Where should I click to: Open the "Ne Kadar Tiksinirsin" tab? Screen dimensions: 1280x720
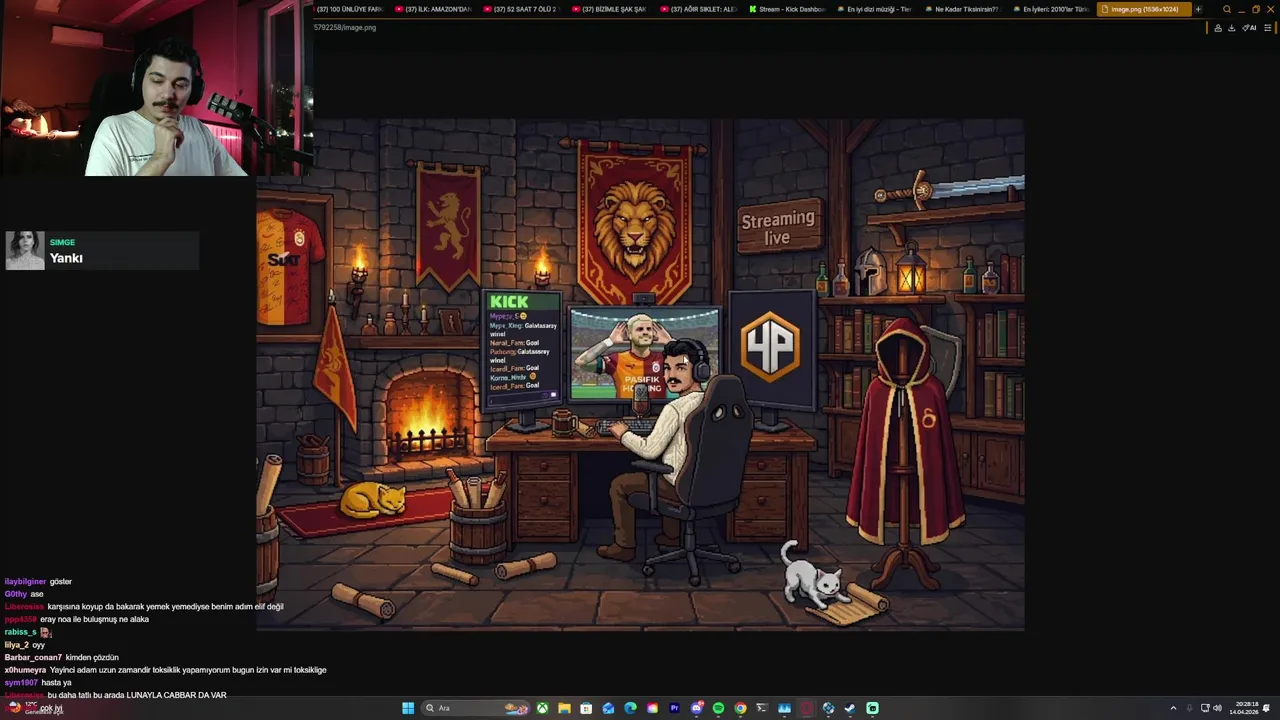pos(962,9)
